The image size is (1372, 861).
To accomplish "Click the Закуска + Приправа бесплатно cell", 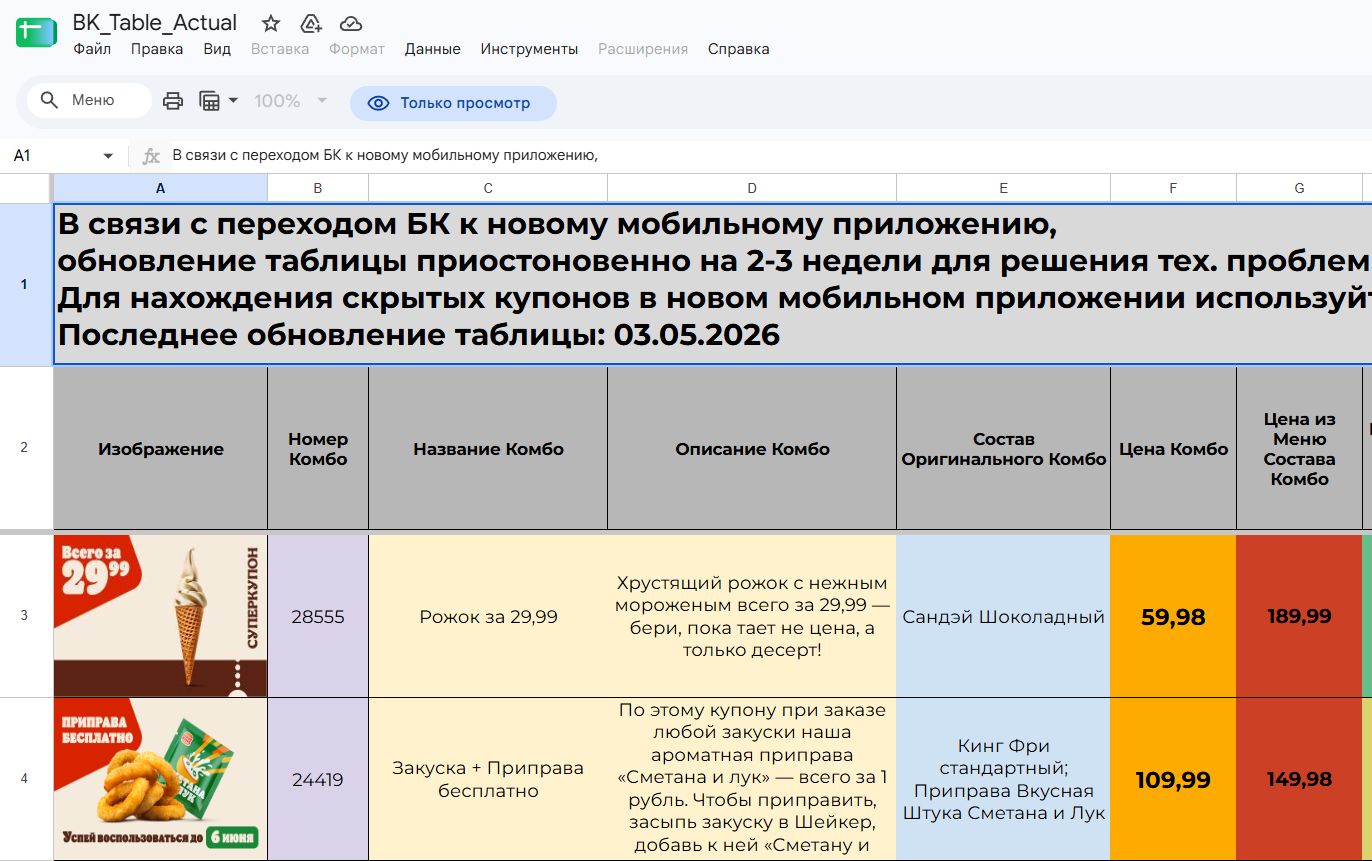I will [x=488, y=779].
